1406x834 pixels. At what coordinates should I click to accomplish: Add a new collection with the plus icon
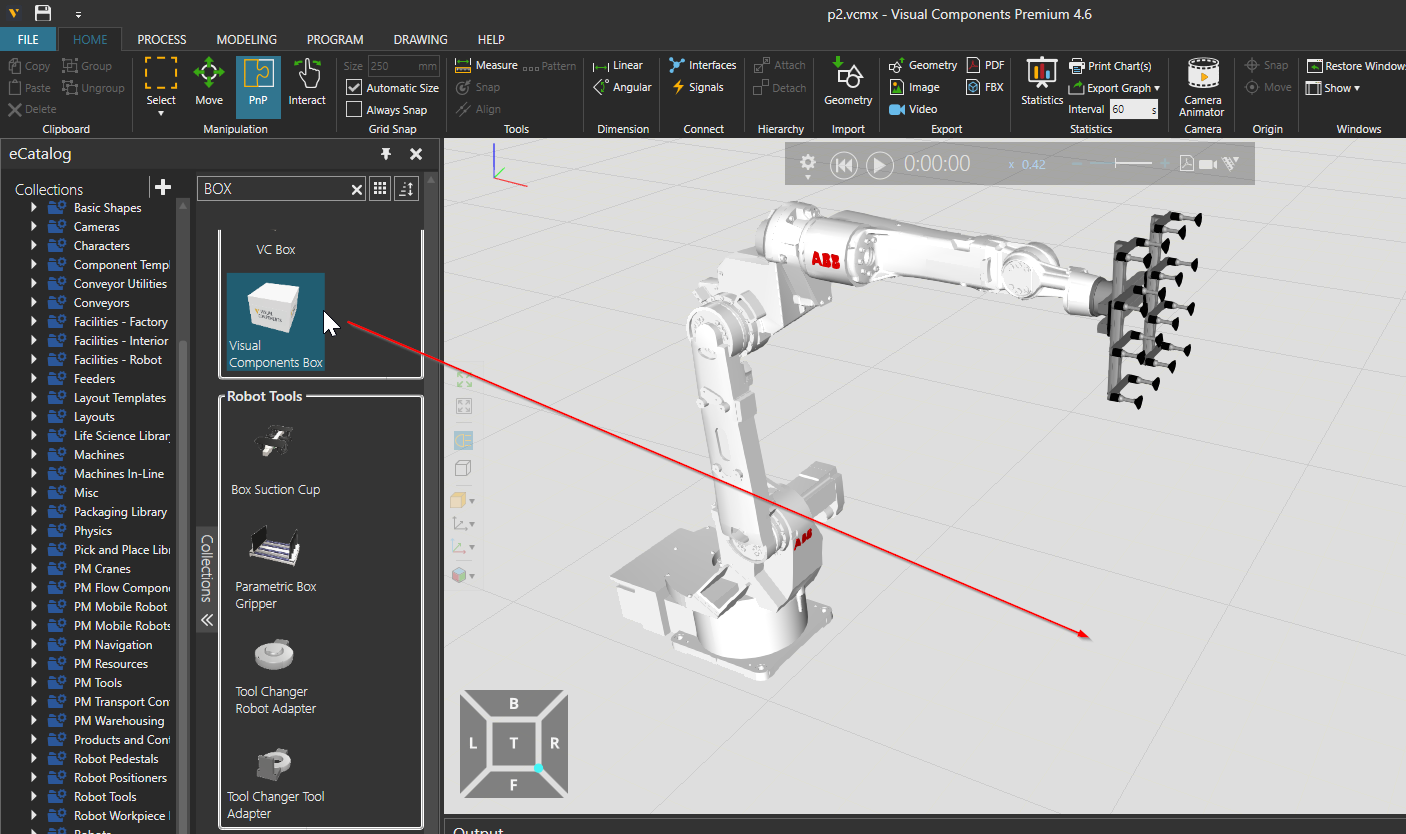[x=162, y=187]
